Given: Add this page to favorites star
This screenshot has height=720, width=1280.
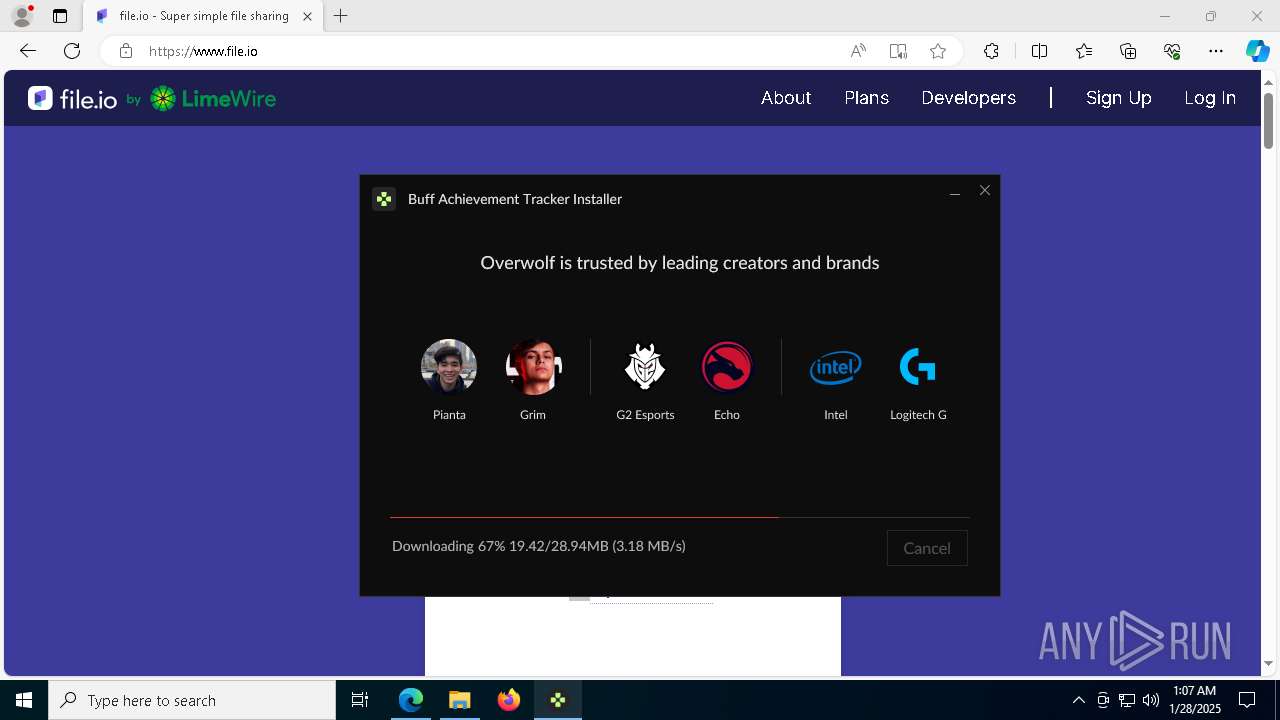Looking at the screenshot, I should (x=938, y=51).
